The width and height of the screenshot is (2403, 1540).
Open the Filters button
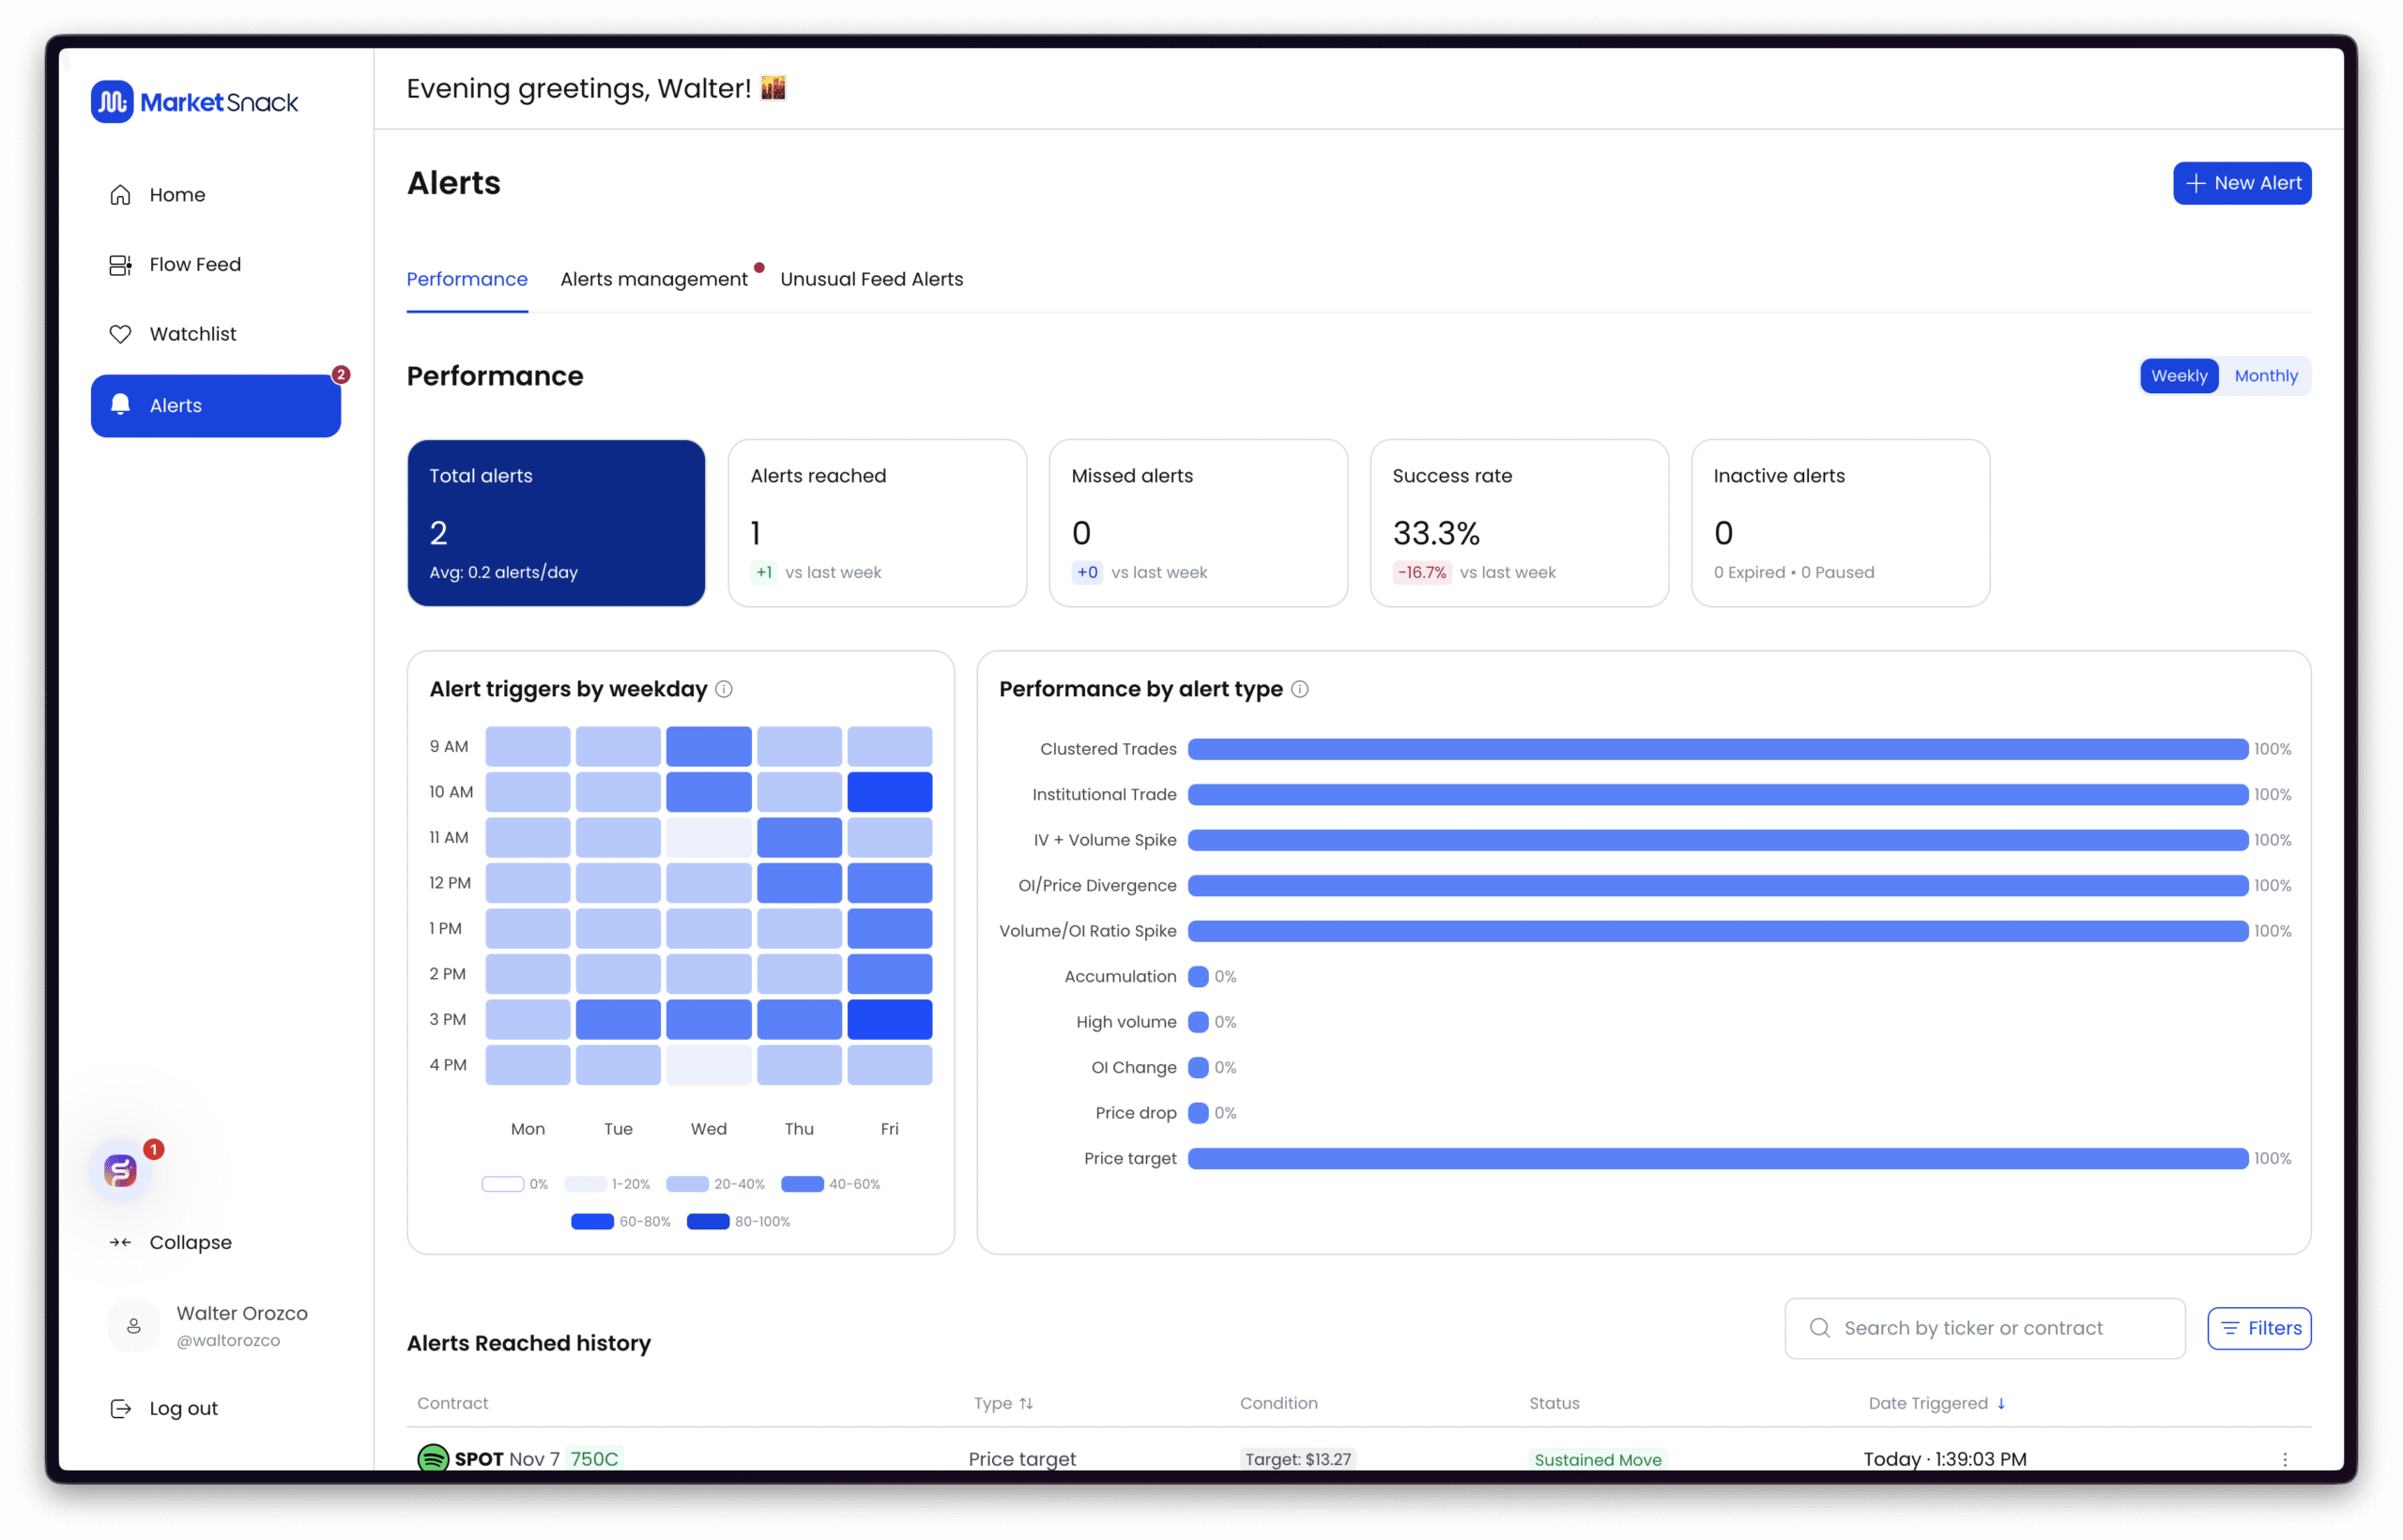tap(2259, 1328)
